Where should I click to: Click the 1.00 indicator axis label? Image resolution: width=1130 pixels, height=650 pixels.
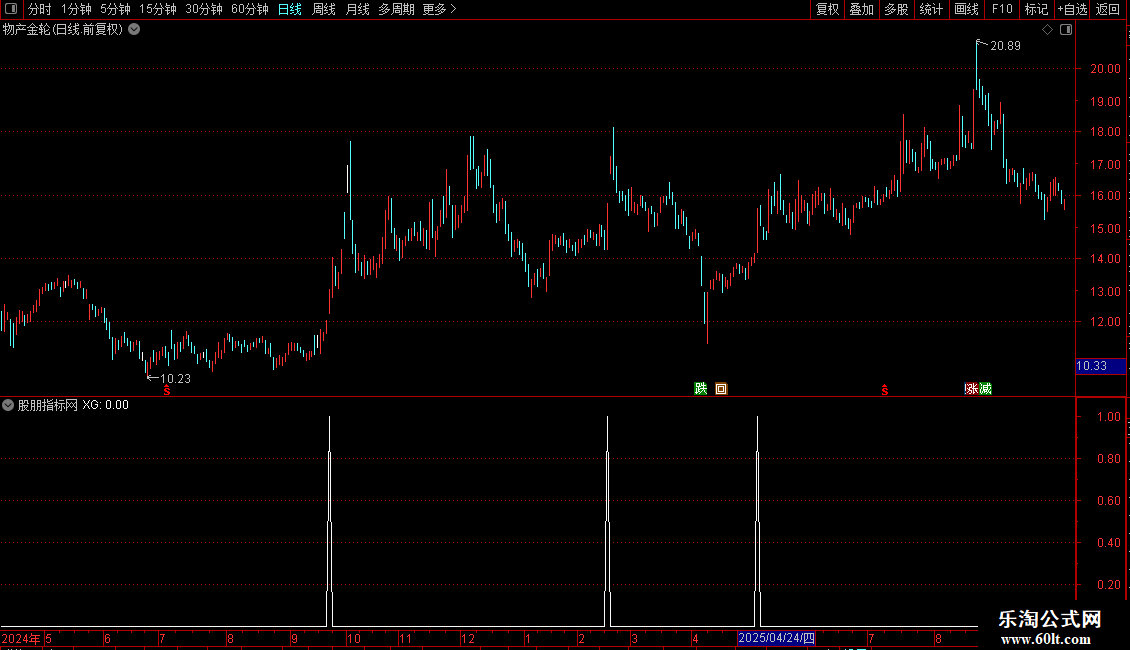[x=1108, y=417]
